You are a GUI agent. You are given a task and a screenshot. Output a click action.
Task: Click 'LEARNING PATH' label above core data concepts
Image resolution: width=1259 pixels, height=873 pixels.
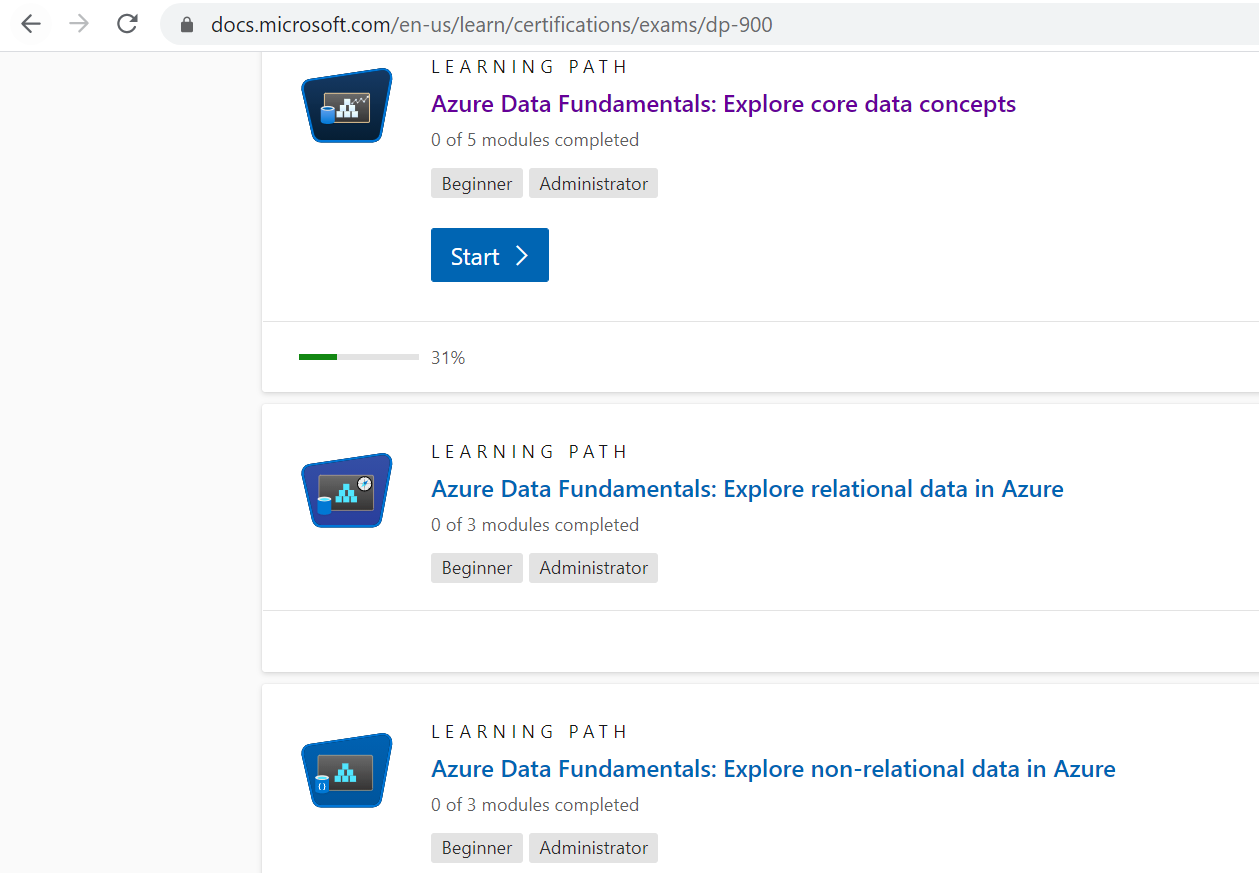pos(529,67)
